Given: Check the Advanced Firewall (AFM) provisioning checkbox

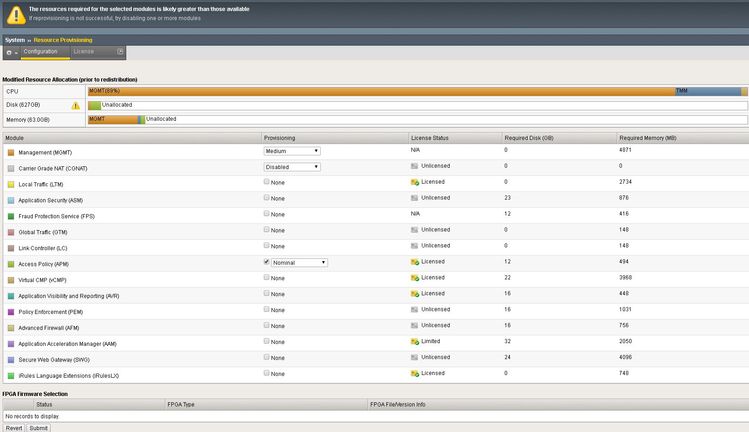Looking at the screenshot, I should [x=266, y=326].
